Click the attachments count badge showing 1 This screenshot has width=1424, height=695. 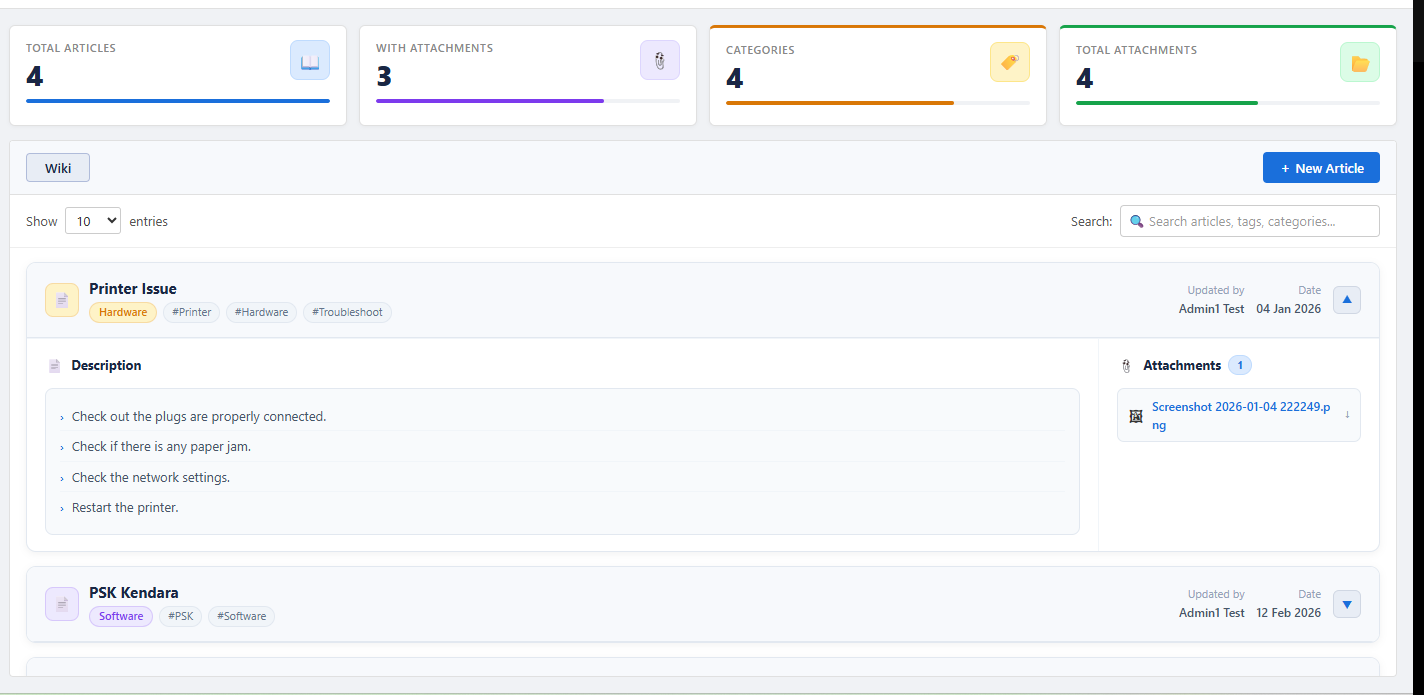(x=1240, y=365)
